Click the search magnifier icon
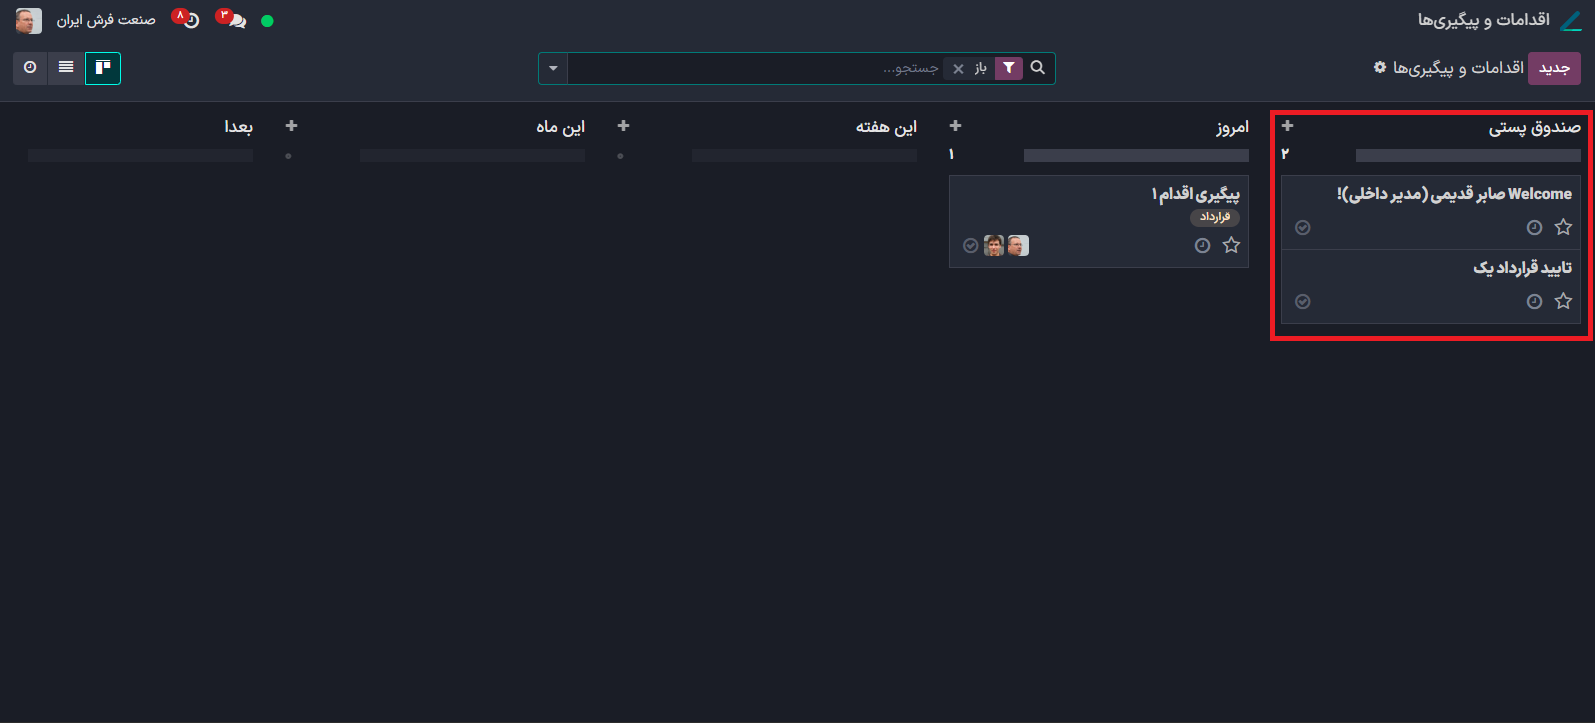 point(1038,68)
